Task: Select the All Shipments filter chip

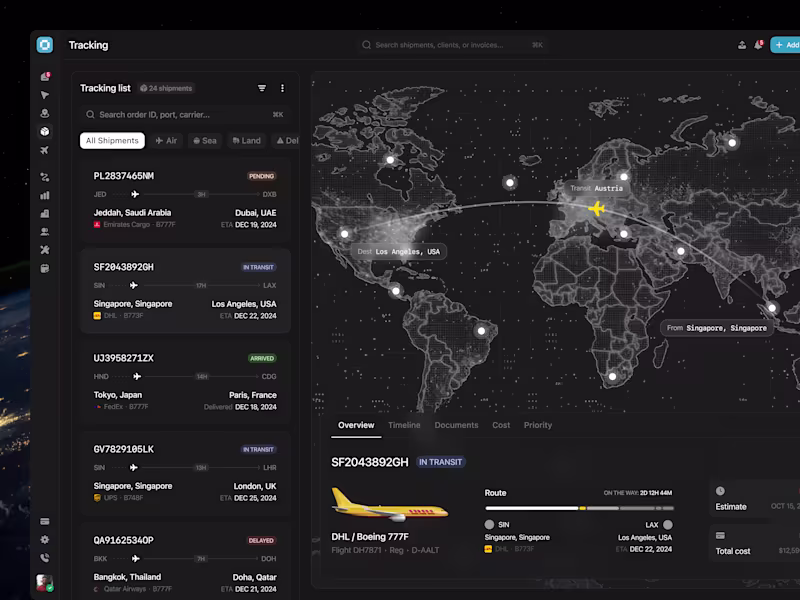Action: tap(112, 140)
